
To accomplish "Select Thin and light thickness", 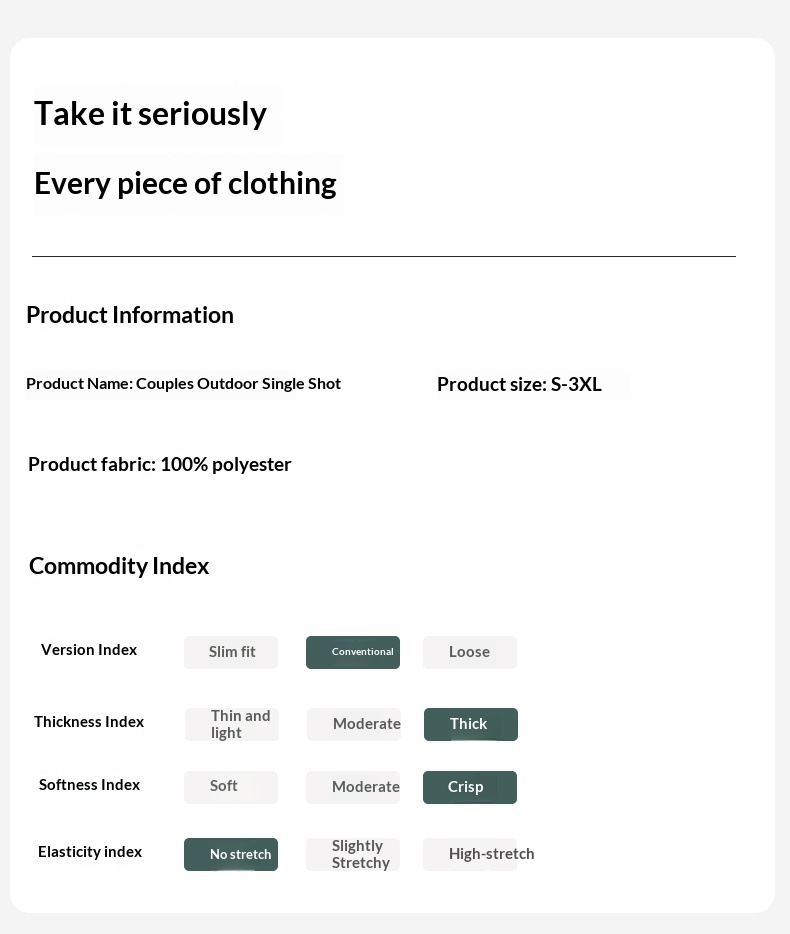I will (x=232, y=724).
